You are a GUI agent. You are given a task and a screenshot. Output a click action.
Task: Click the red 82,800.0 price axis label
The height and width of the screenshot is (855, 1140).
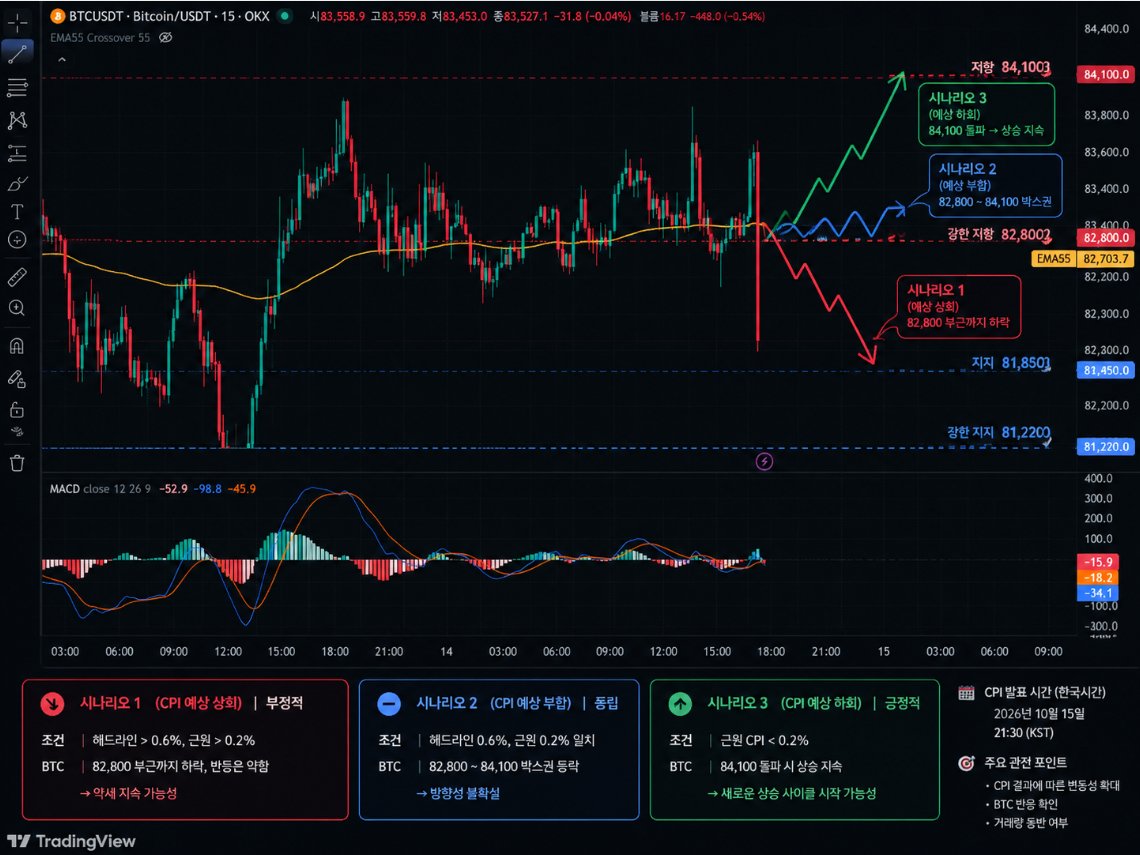click(x=1106, y=238)
